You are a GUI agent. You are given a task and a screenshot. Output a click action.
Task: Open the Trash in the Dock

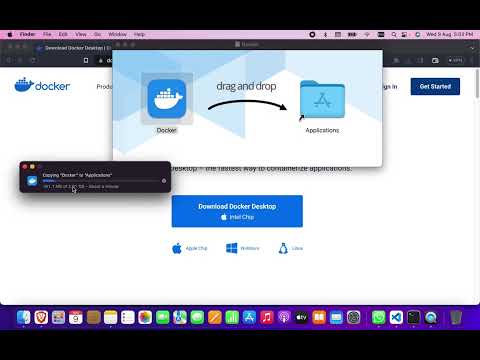[x=456, y=317]
